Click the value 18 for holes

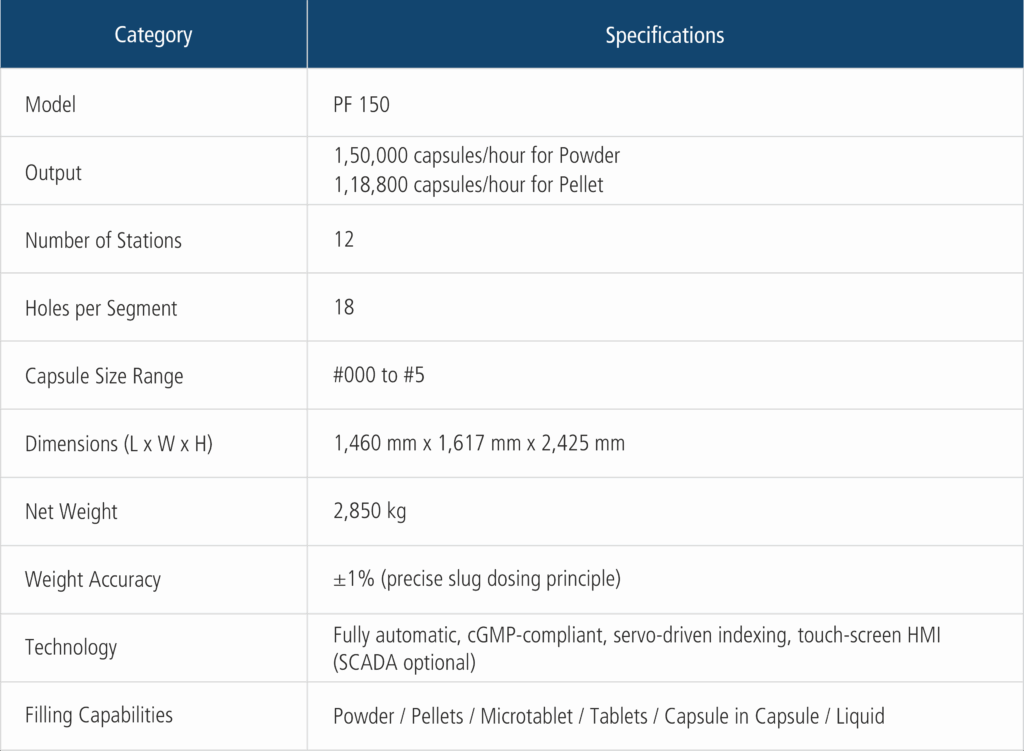[x=344, y=307]
